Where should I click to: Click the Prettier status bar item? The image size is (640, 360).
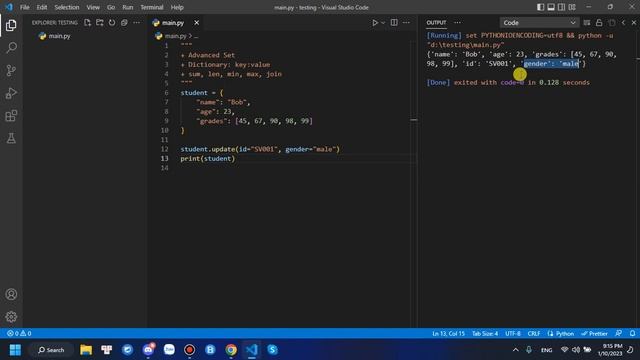(x=595, y=333)
